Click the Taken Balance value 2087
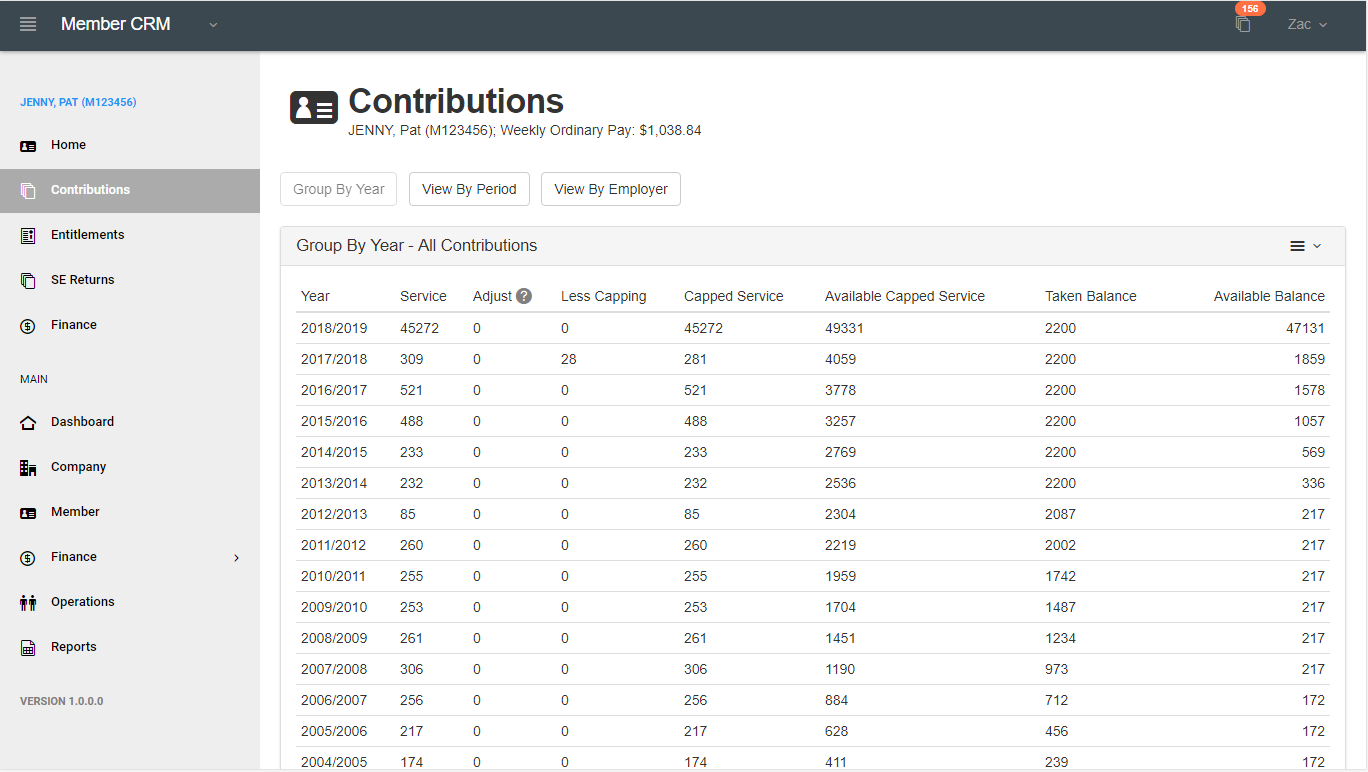The image size is (1368, 772). coord(1060,514)
